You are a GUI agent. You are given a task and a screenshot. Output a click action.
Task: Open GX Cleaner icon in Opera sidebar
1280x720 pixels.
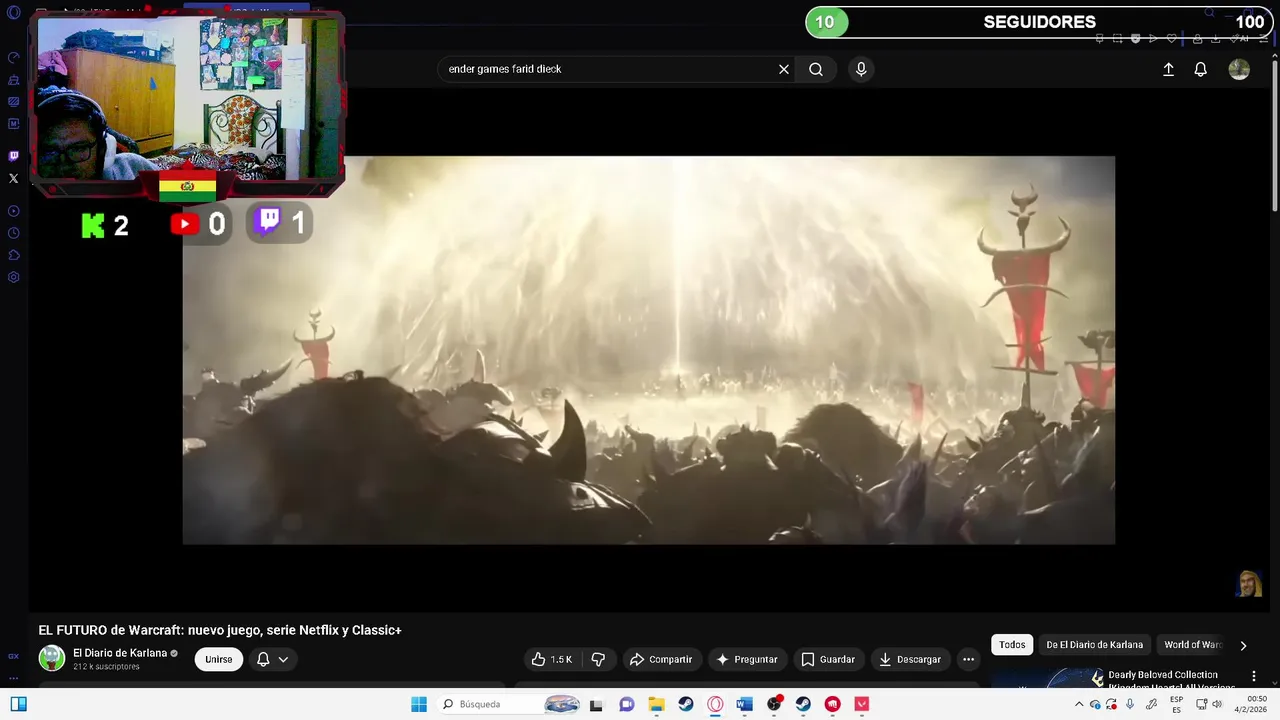click(14, 80)
